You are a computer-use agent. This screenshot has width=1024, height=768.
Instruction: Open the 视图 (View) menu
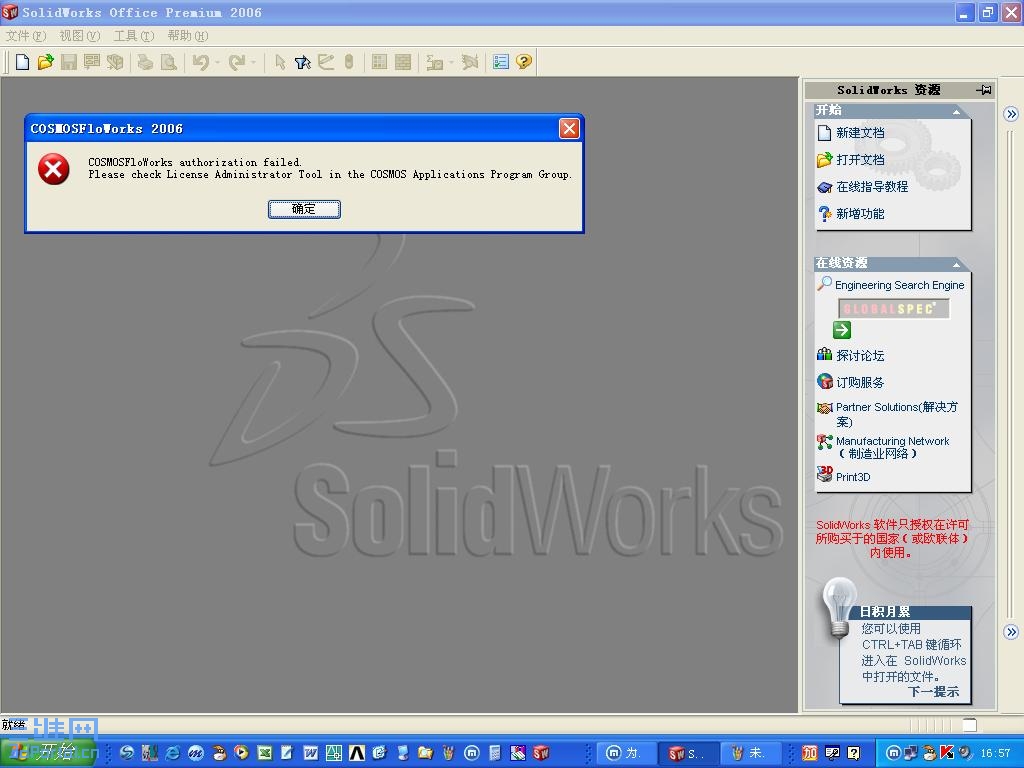coord(80,35)
